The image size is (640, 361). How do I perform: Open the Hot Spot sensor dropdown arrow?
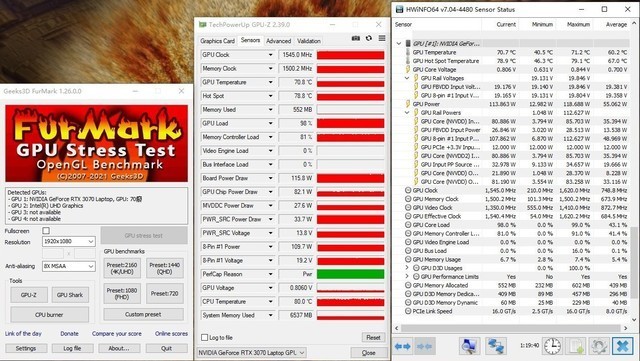pos(270,96)
